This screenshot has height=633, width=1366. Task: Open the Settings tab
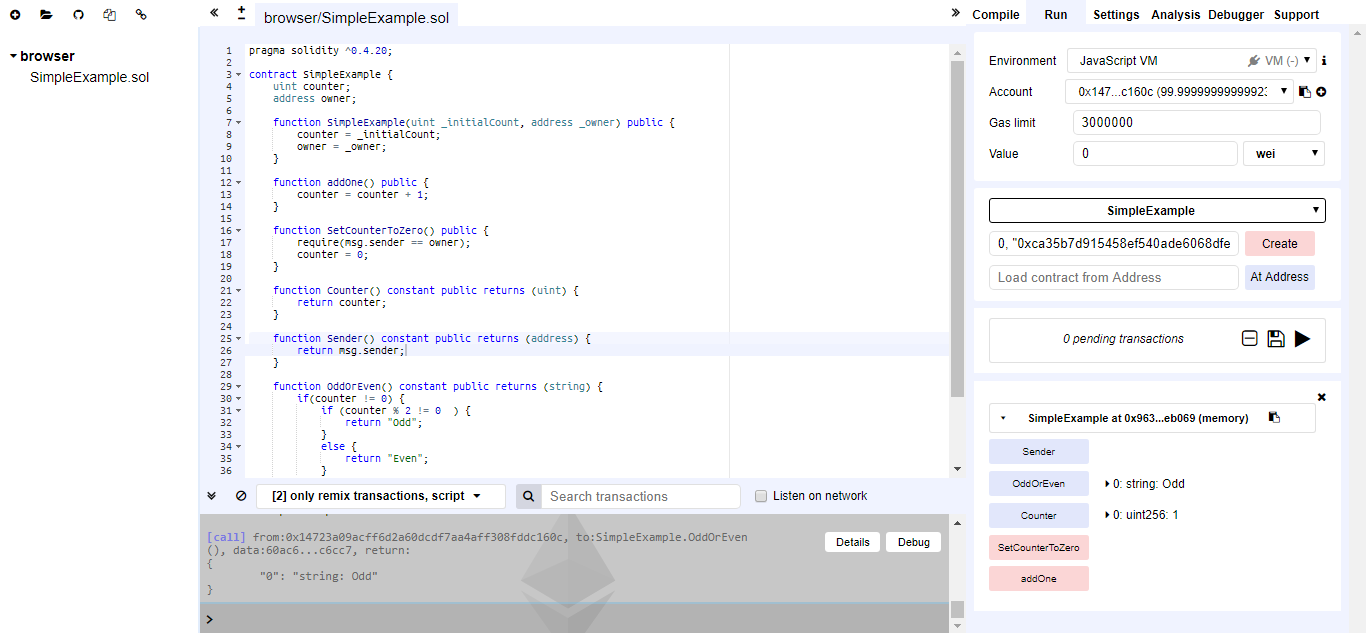1116,15
